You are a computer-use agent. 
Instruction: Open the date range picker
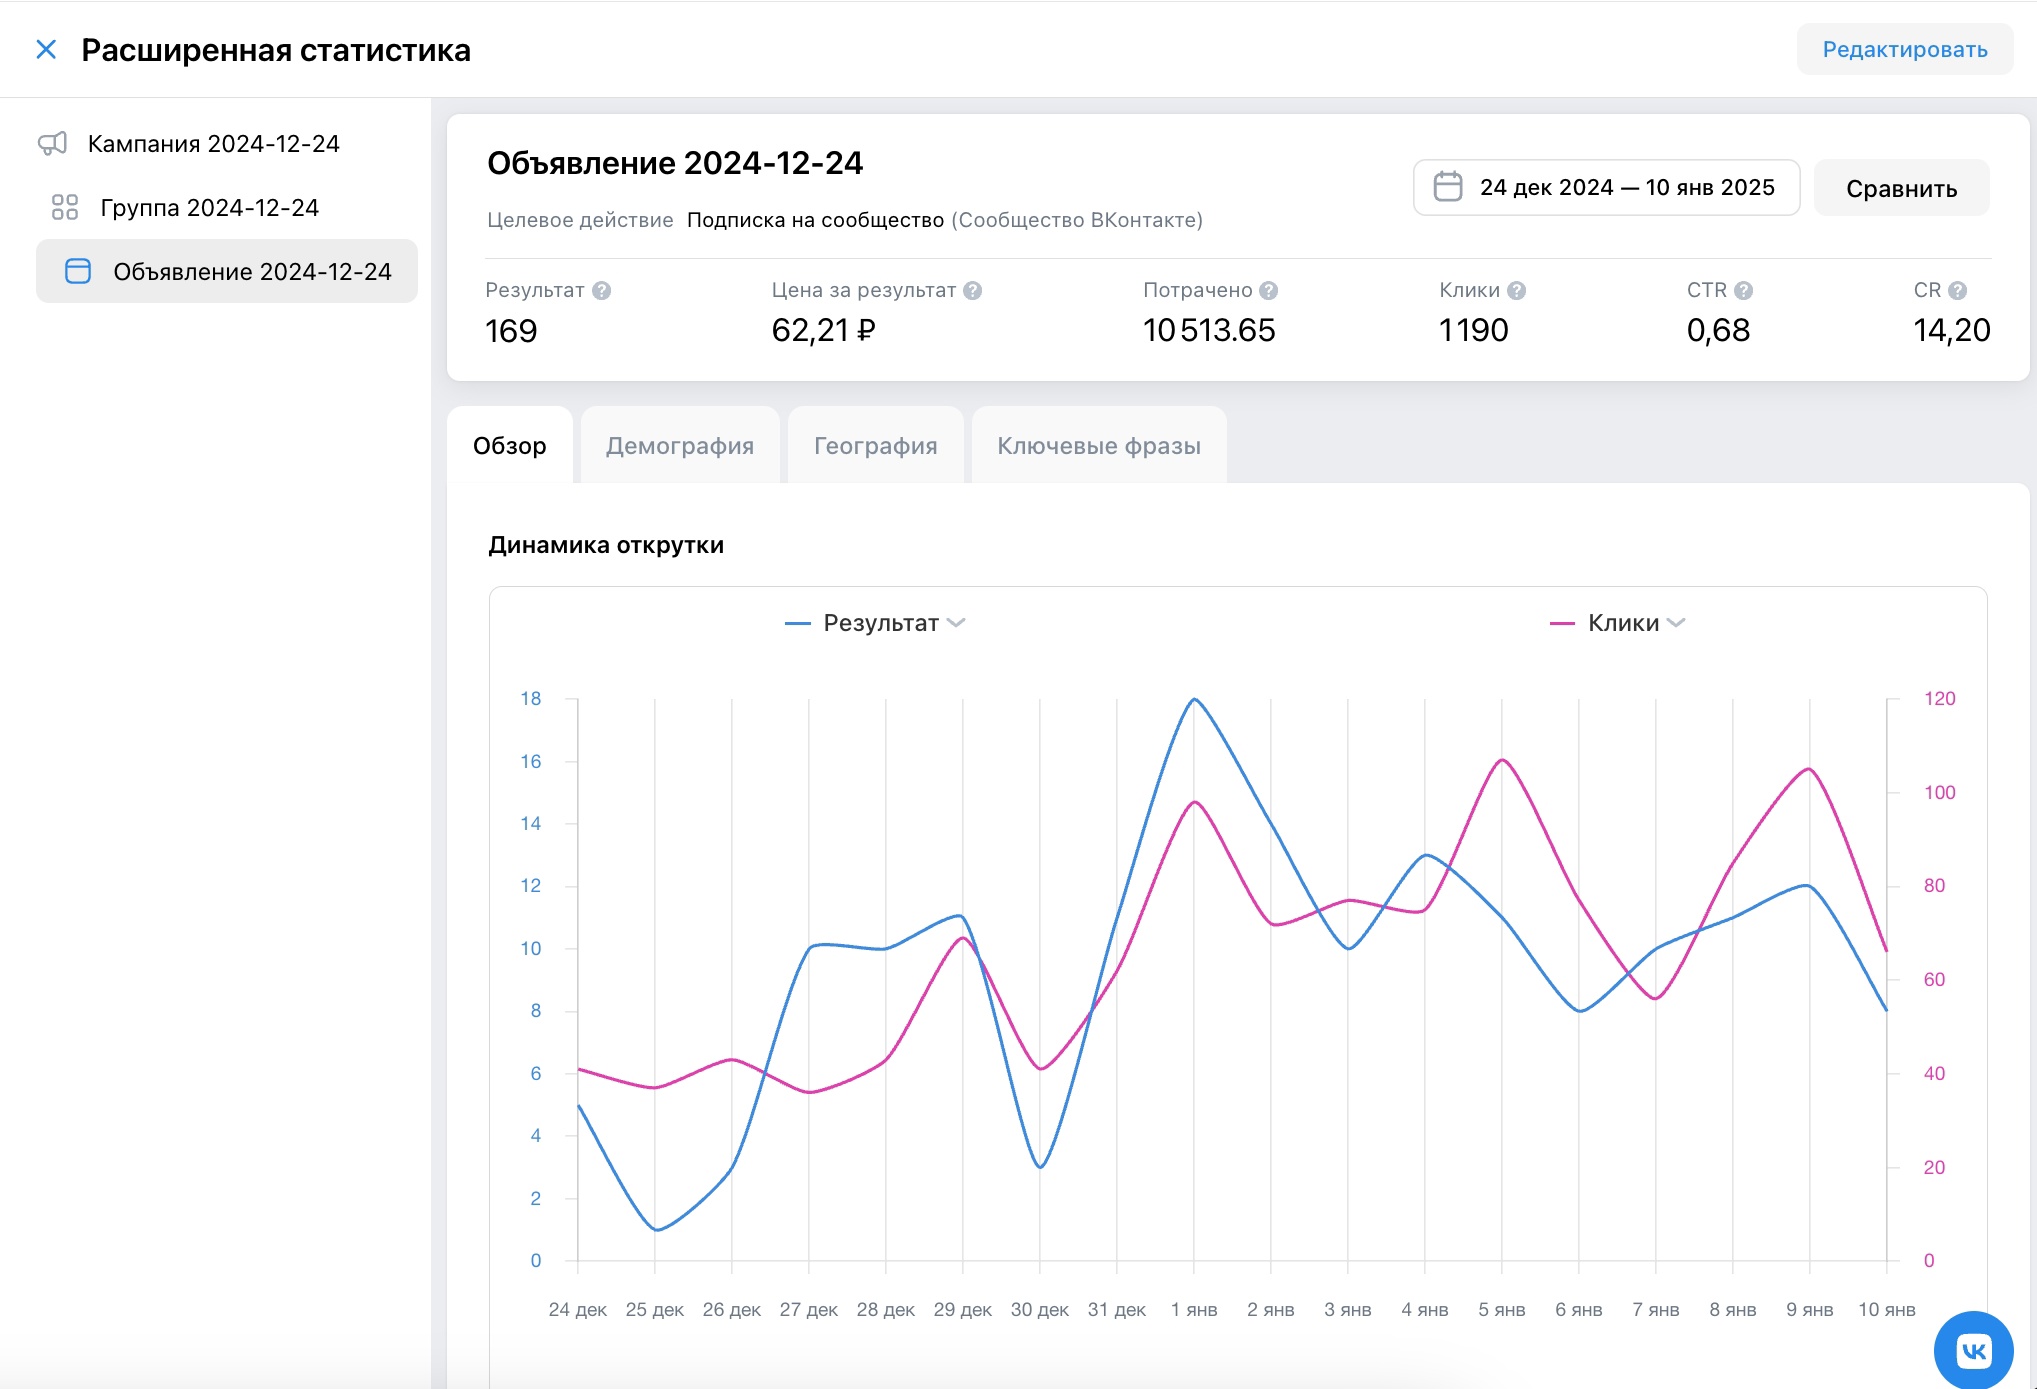1606,187
